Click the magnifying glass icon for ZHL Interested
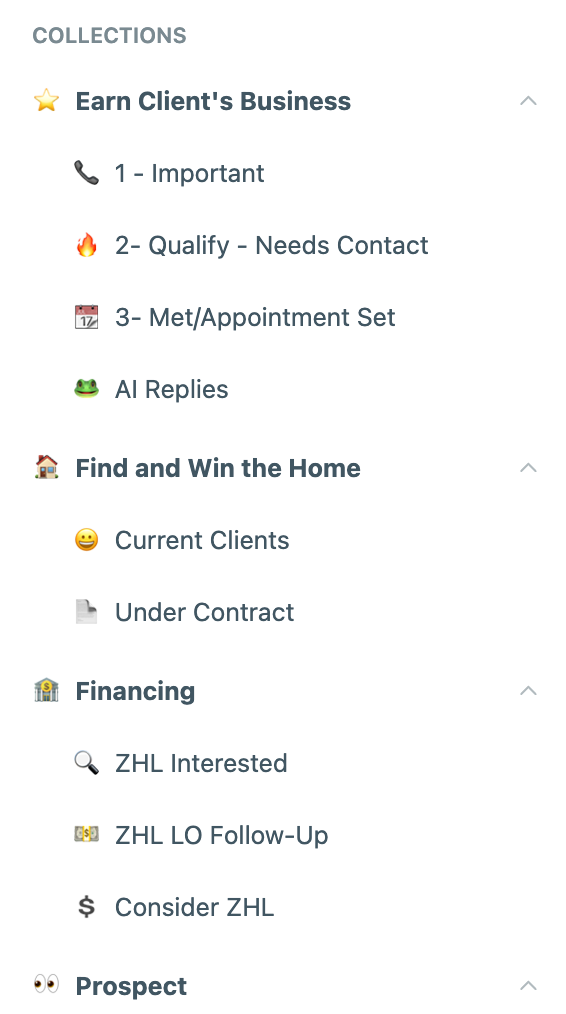Viewport: 566px width, 1014px height. point(86,763)
